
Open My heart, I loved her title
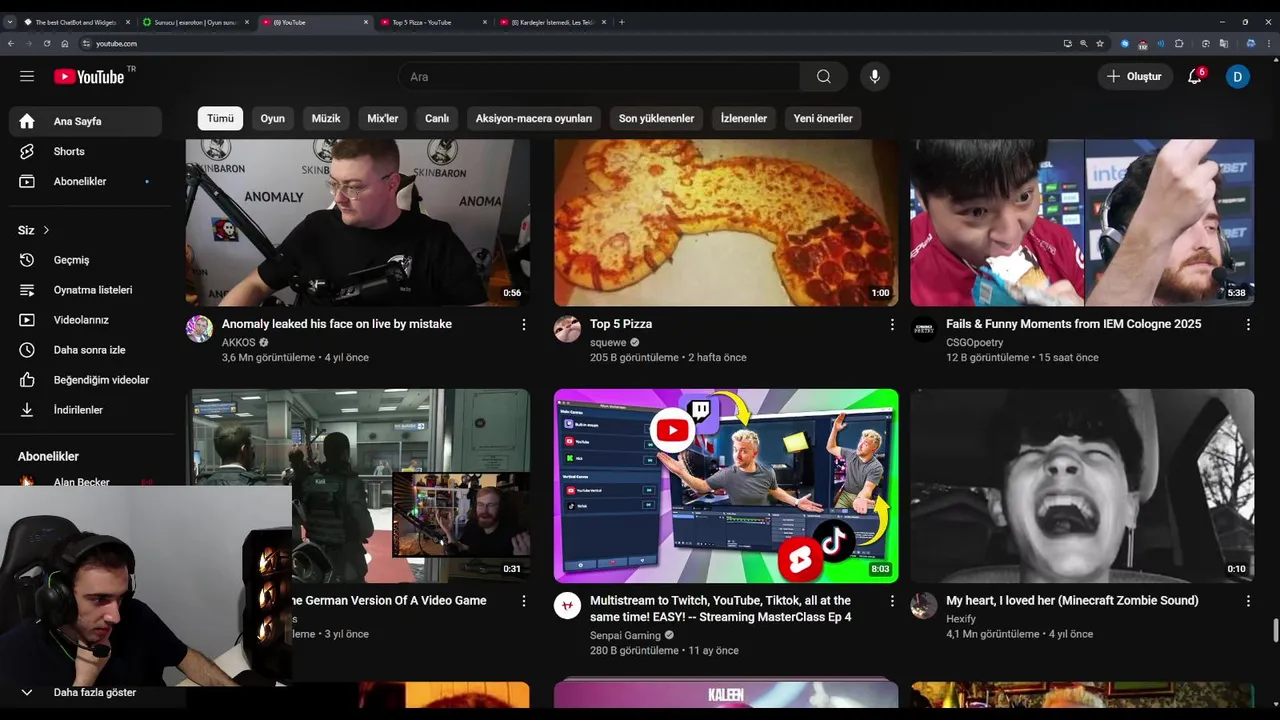(x=1072, y=601)
